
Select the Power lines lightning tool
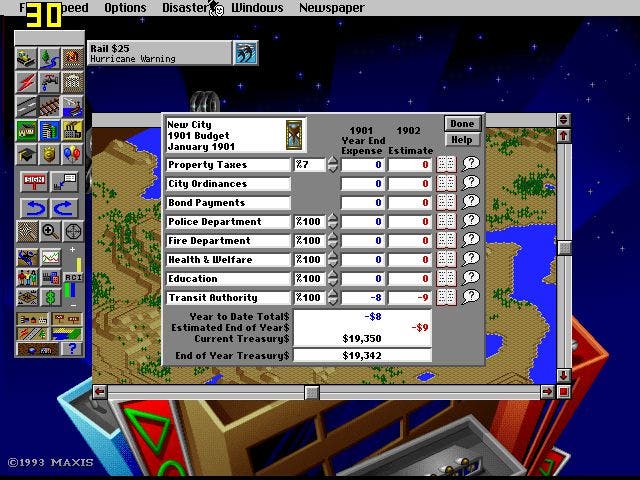point(27,82)
